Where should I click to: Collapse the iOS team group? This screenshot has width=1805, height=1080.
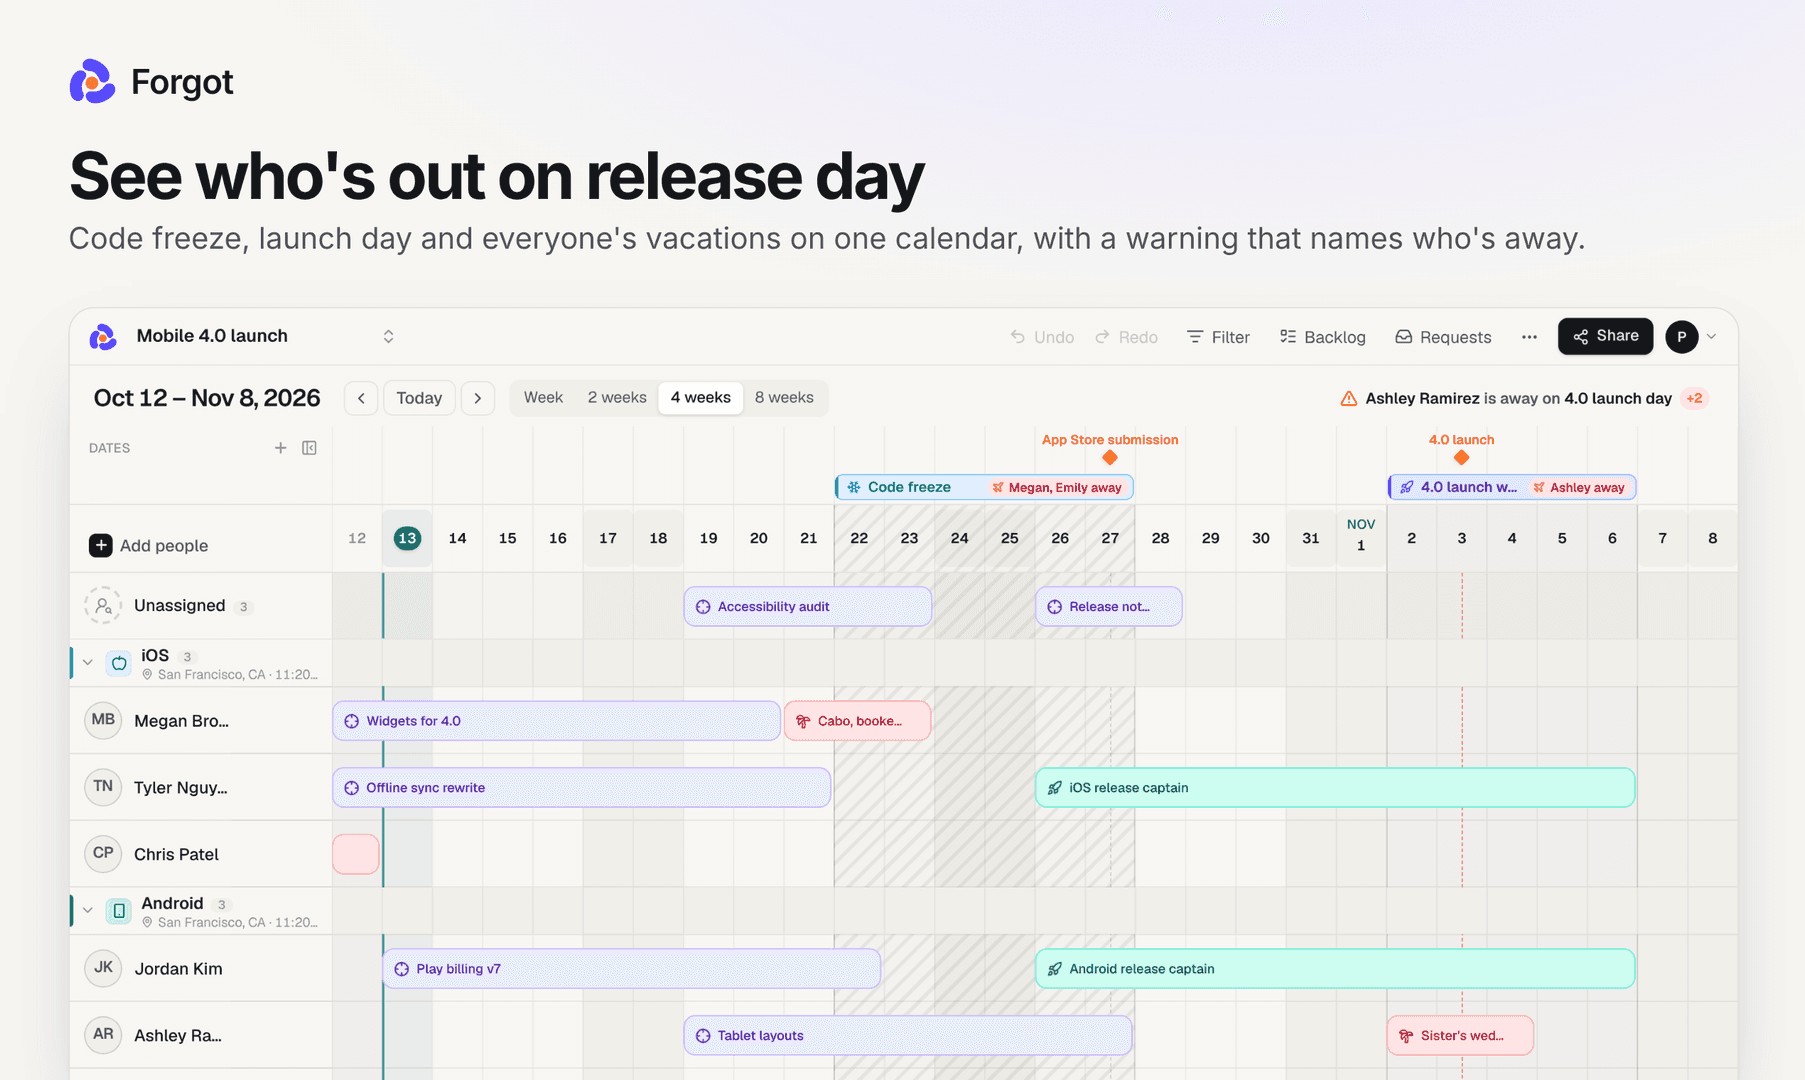(88, 662)
